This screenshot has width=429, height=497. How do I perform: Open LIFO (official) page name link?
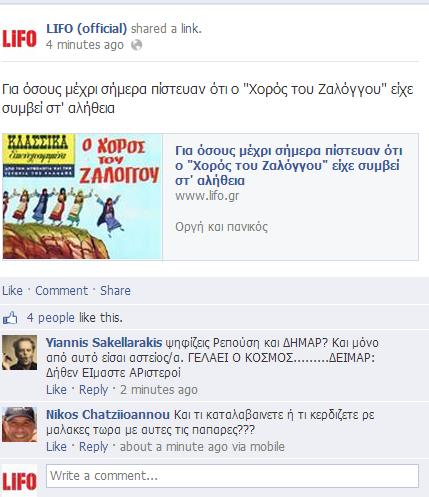87,29
